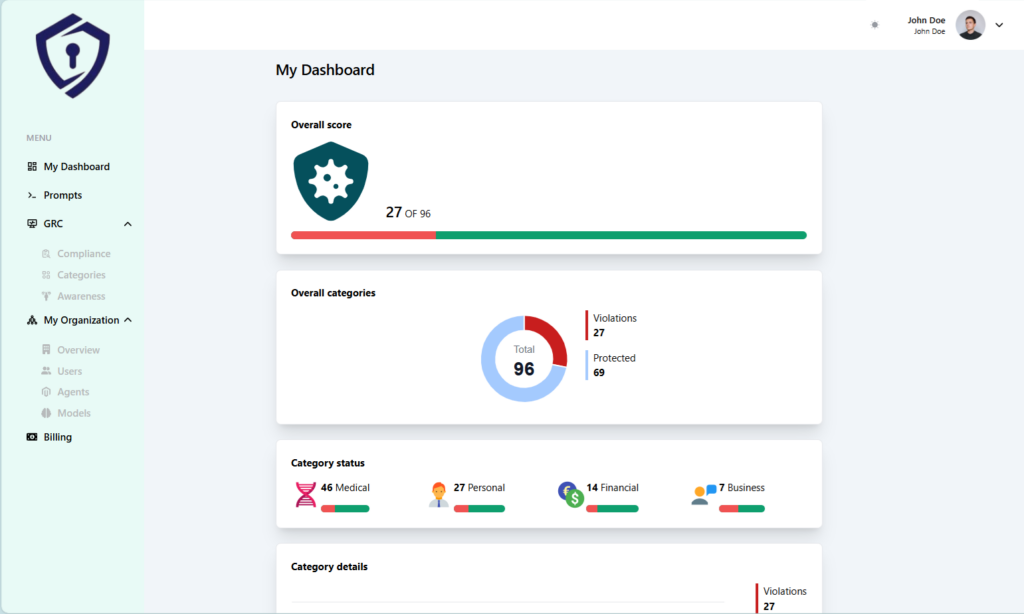Click the Awareness icon in sidebar
This screenshot has height=614, width=1024.
pos(46,296)
